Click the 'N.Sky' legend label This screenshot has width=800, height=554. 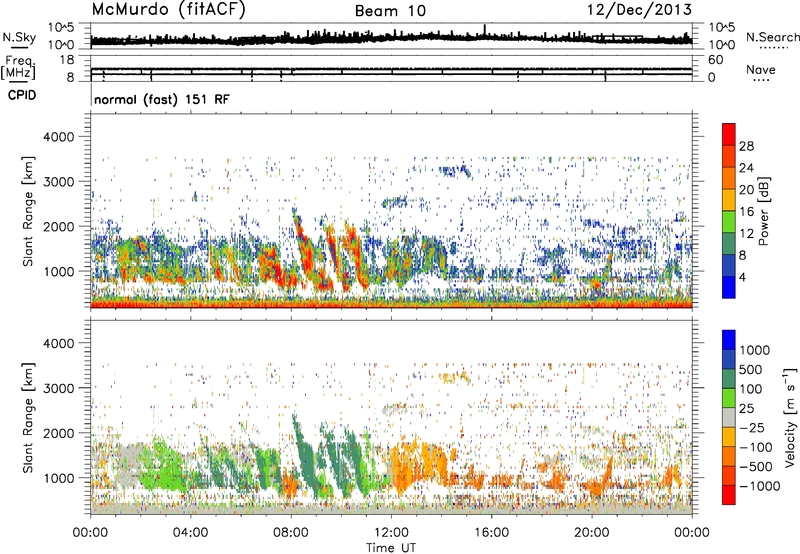(x=19, y=37)
